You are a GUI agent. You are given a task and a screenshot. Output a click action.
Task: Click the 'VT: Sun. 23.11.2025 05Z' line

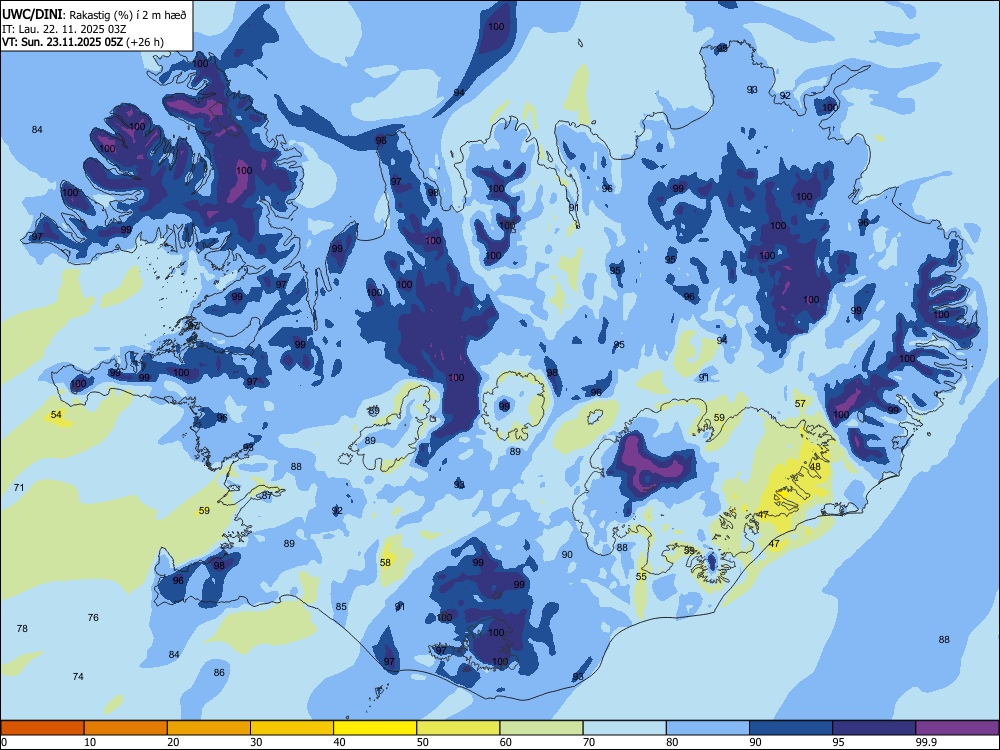62,42
